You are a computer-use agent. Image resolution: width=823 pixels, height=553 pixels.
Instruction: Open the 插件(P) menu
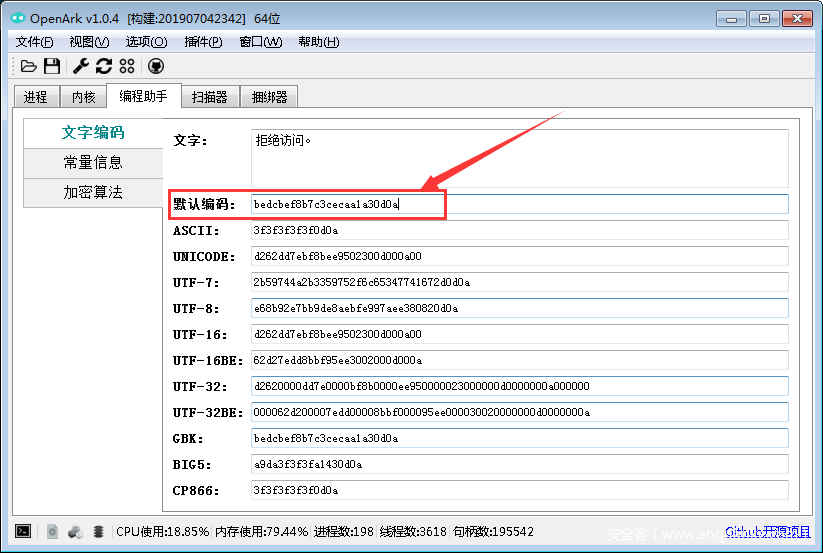pyautogui.click(x=203, y=42)
